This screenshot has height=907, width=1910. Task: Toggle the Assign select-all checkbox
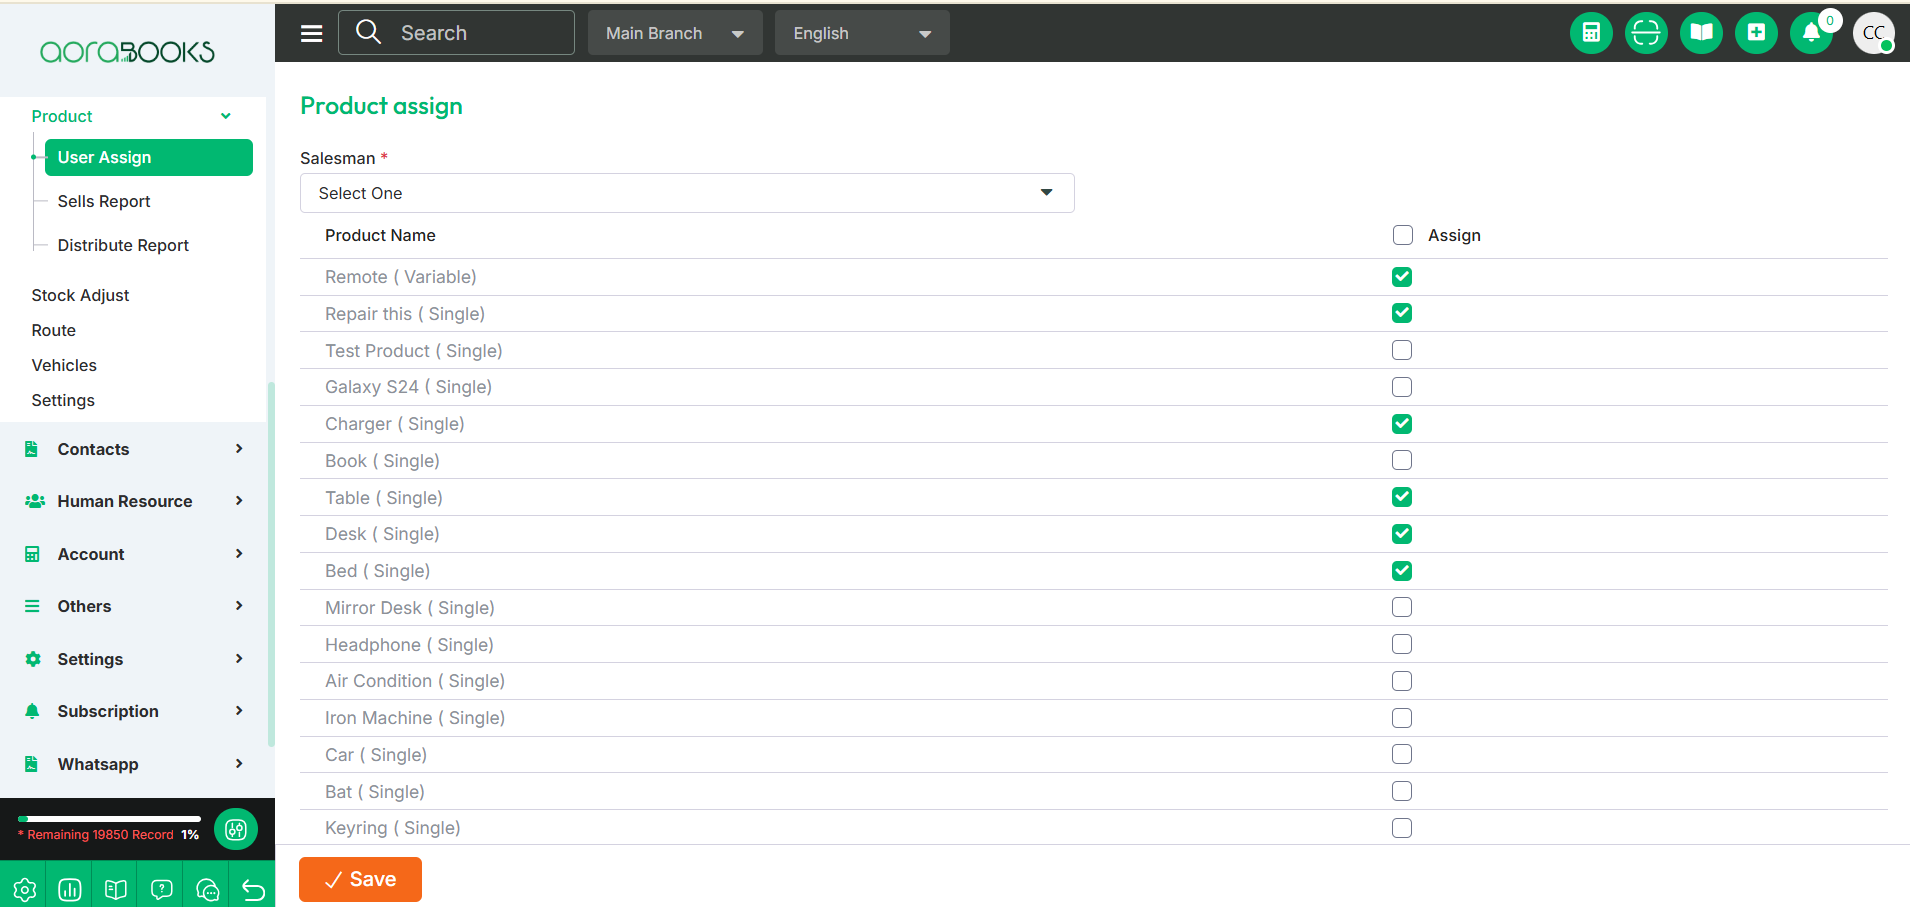click(1403, 235)
